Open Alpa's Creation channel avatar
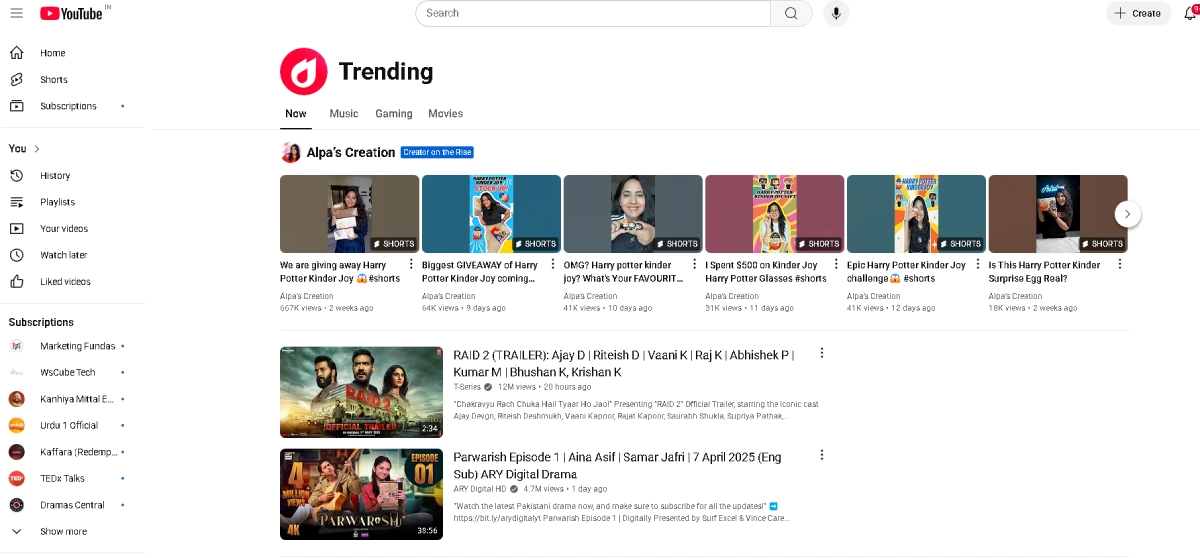 tap(291, 152)
